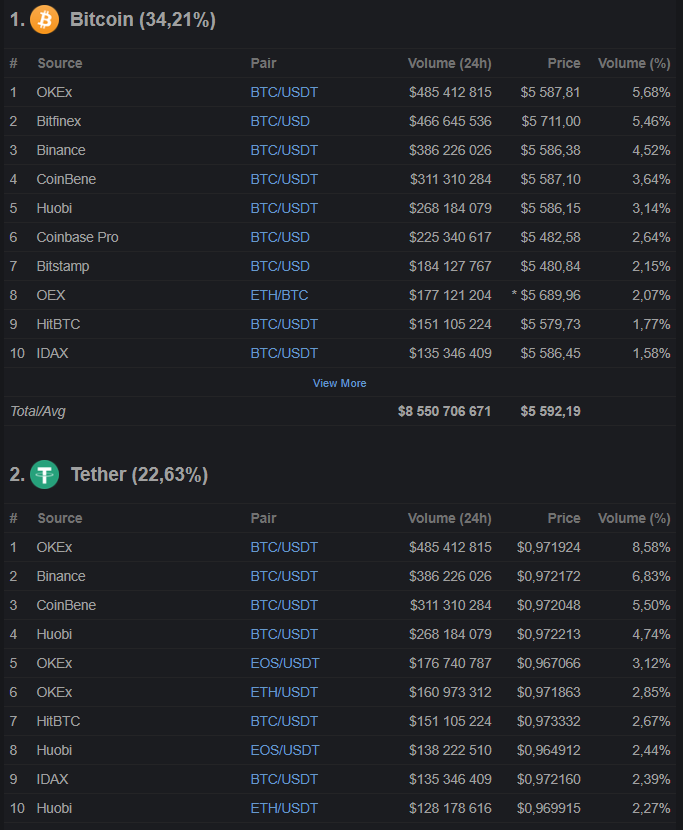Click the Tether (22,63%) heading
This screenshot has height=830, width=683.
pos(139,474)
